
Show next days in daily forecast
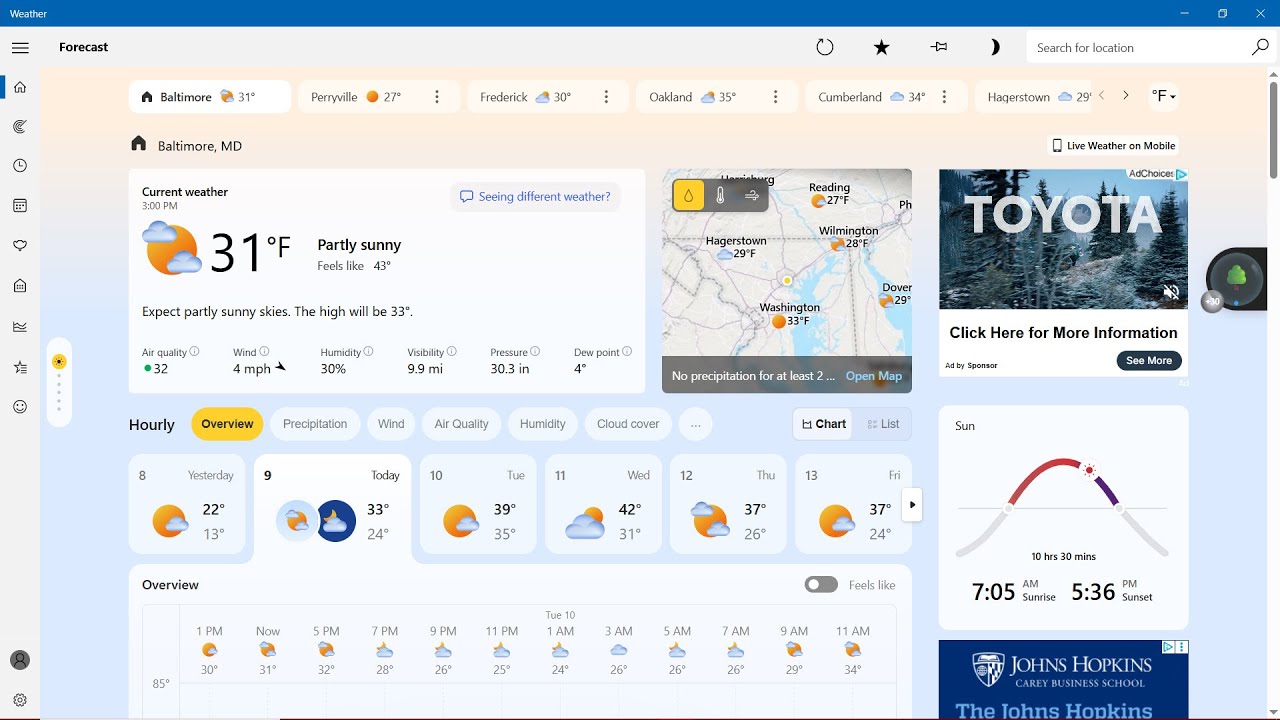point(912,505)
